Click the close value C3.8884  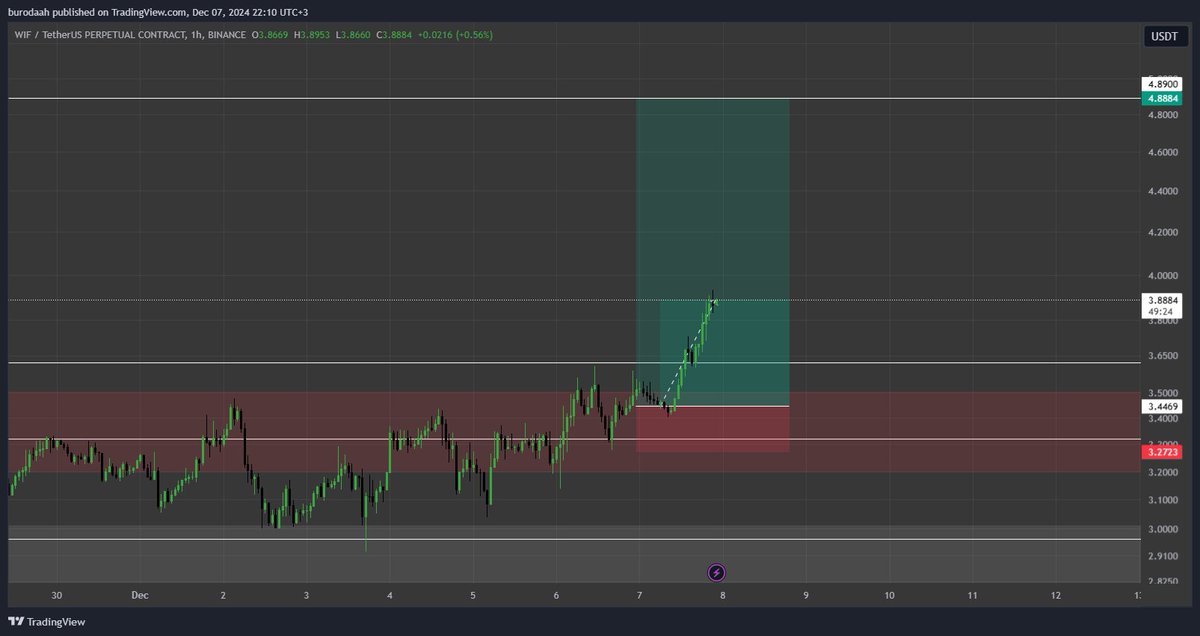(396, 35)
